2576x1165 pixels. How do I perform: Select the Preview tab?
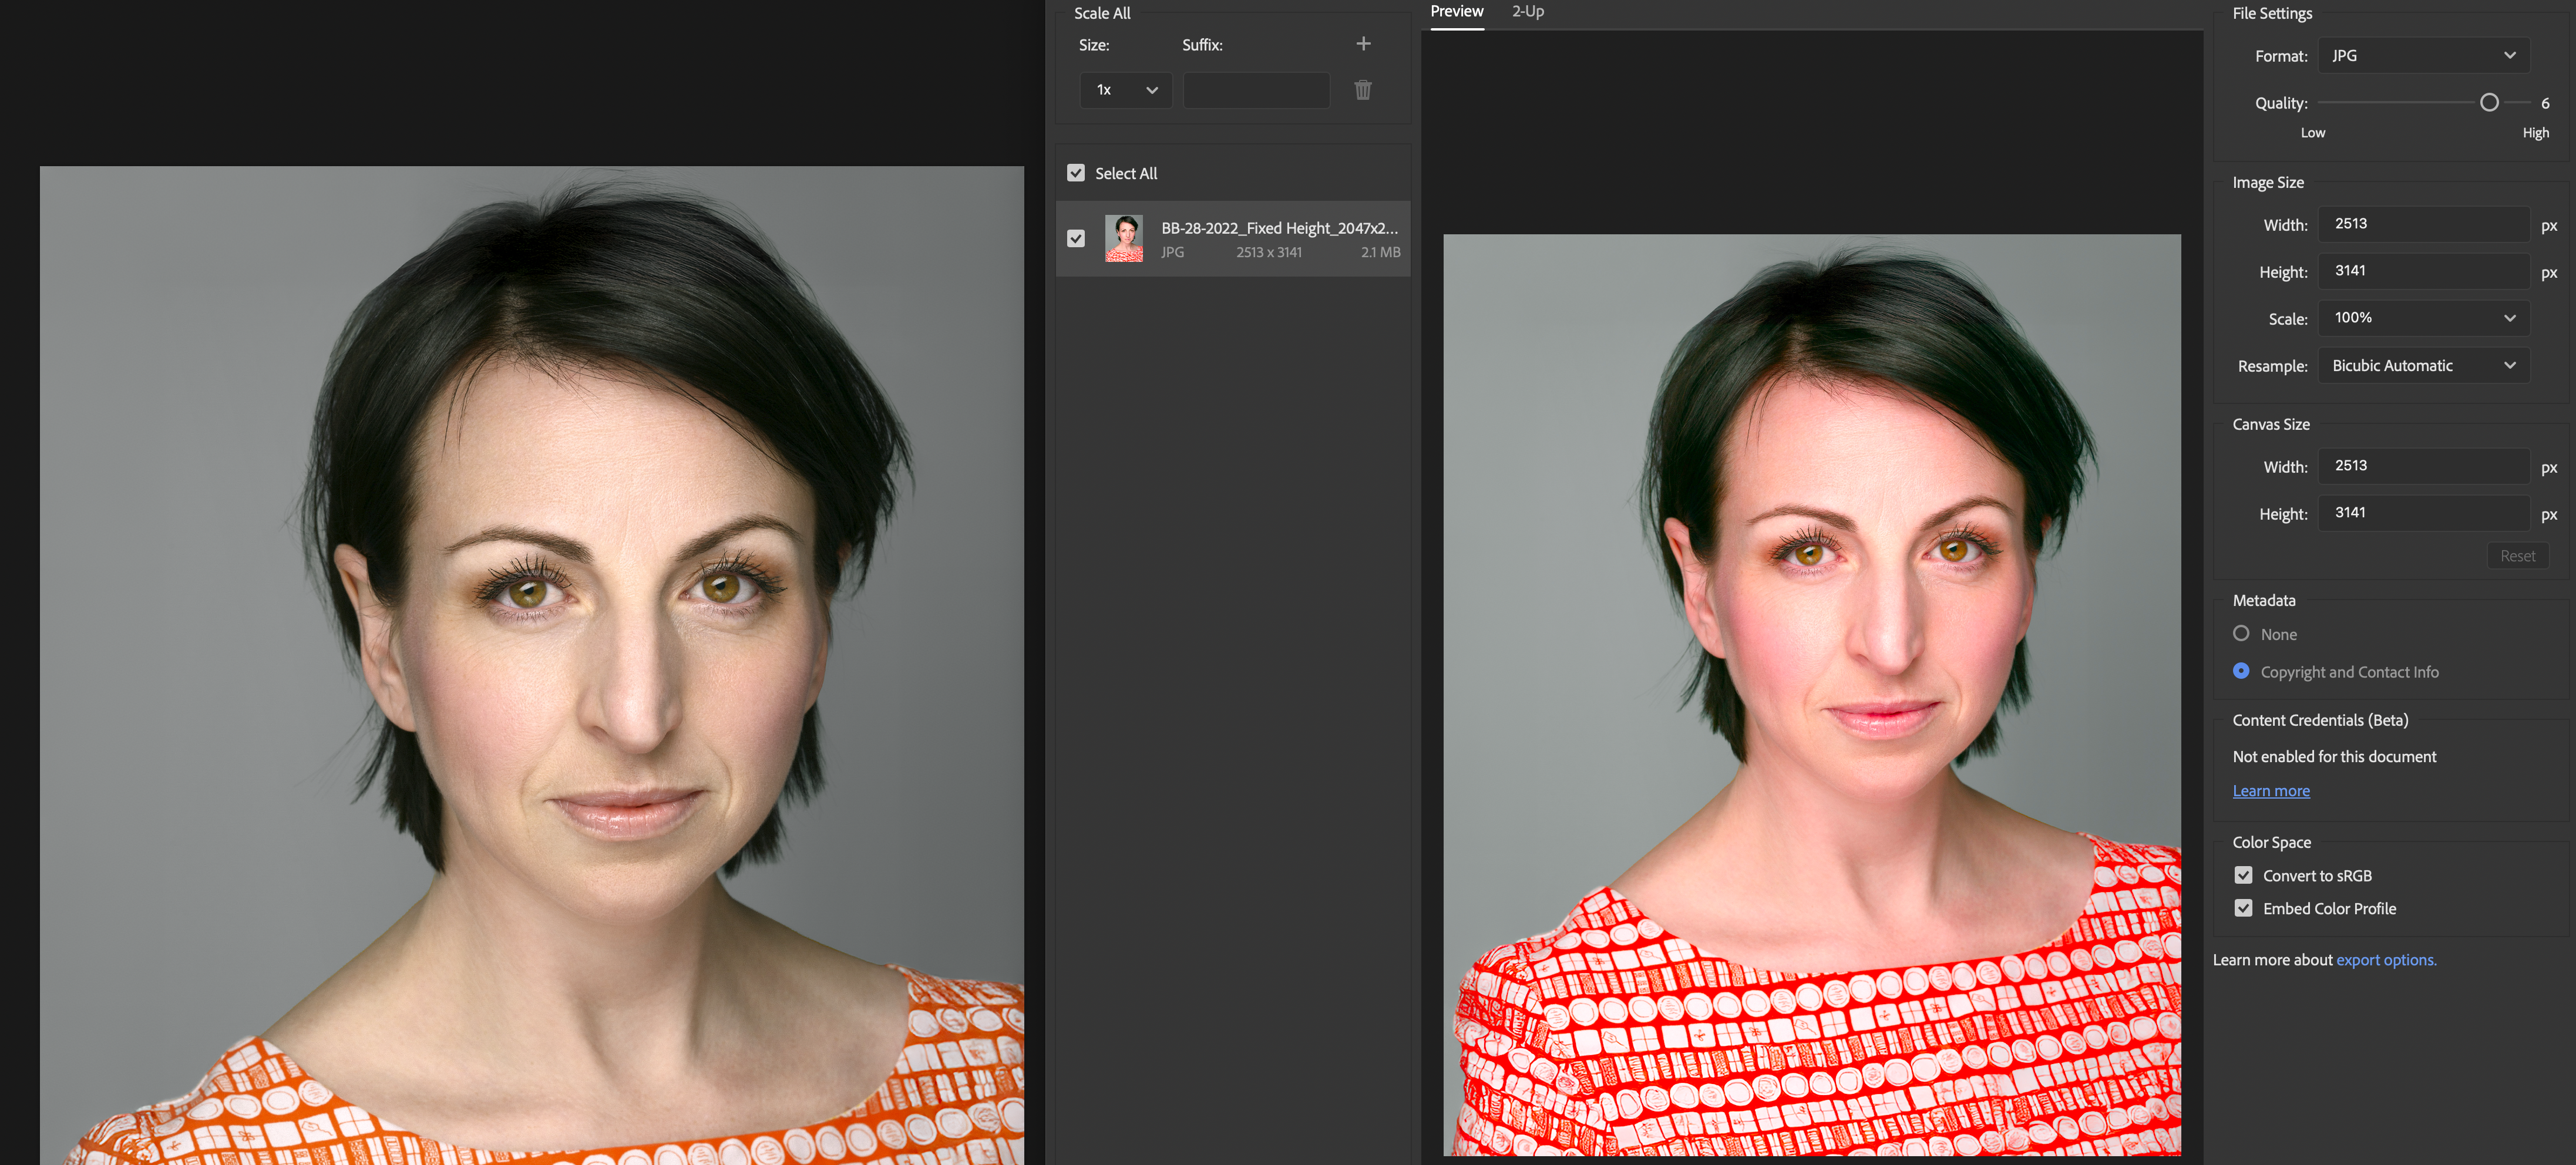point(1456,12)
